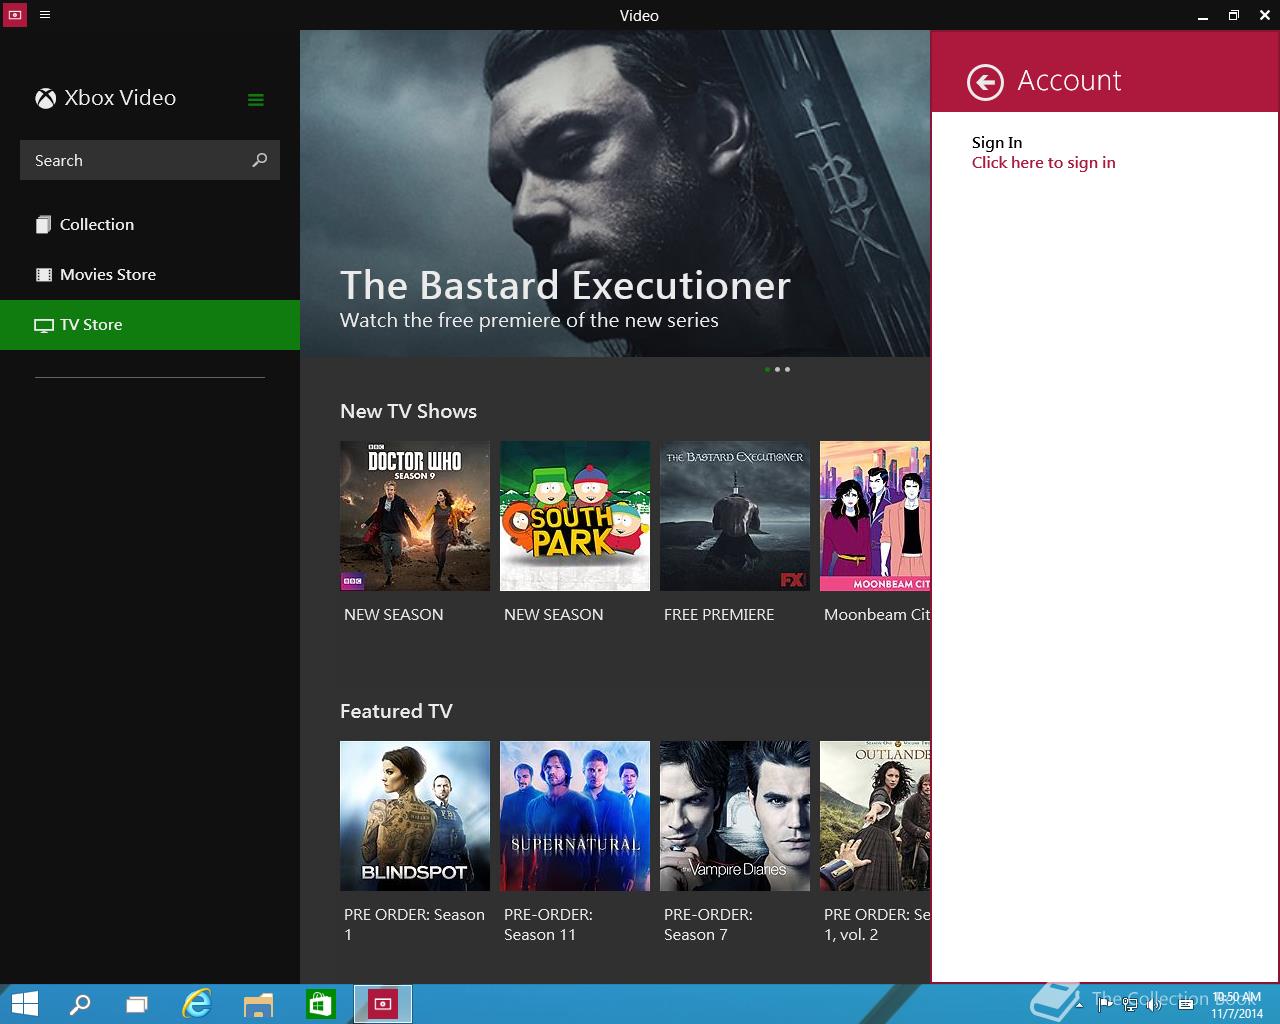Click the magnifier icon in the Search box
This screenshot has height=1024, width=1280.
pyautogui.click(x=260, y=160)
